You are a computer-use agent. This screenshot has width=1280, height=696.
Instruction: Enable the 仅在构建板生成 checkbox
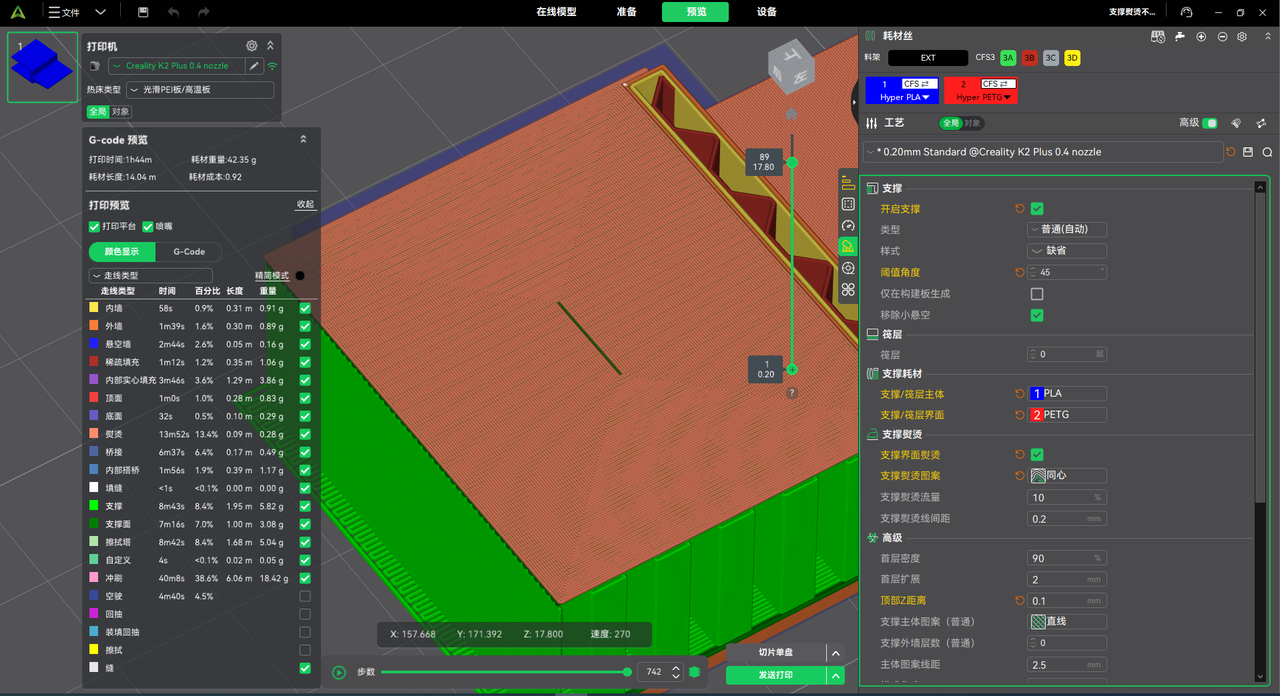(1037, 294)
